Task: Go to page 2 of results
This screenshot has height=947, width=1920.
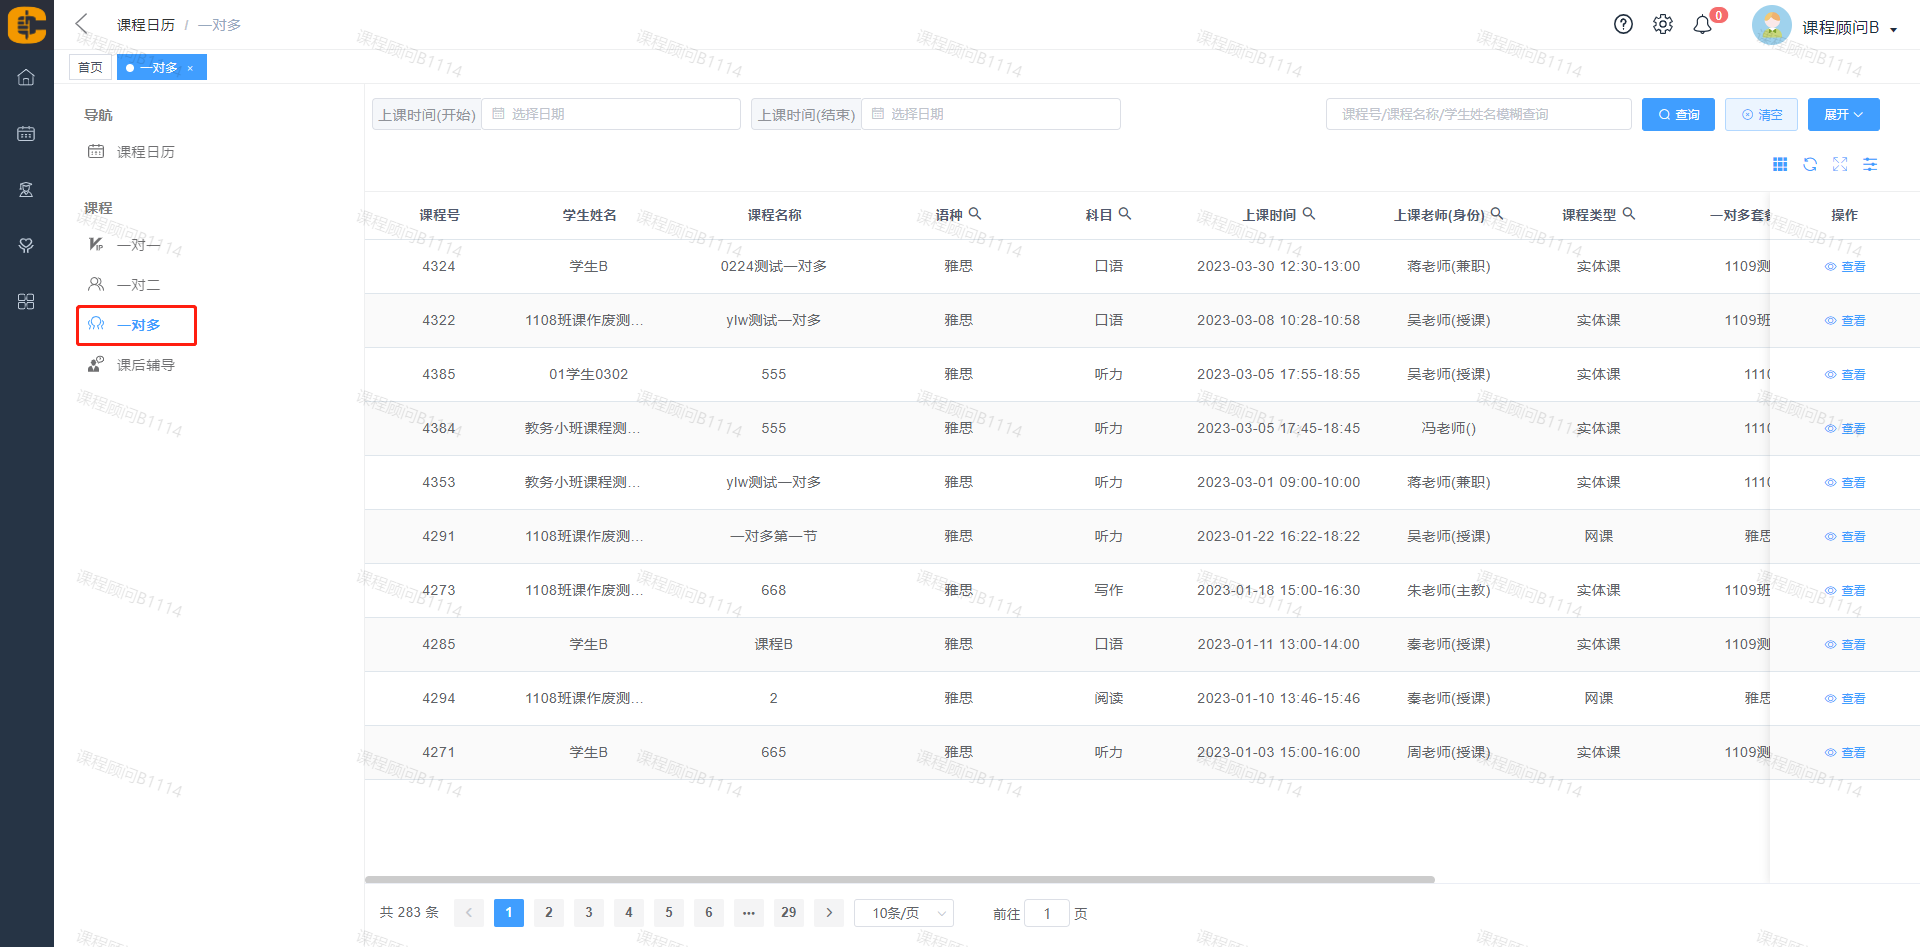Action: 548,913
